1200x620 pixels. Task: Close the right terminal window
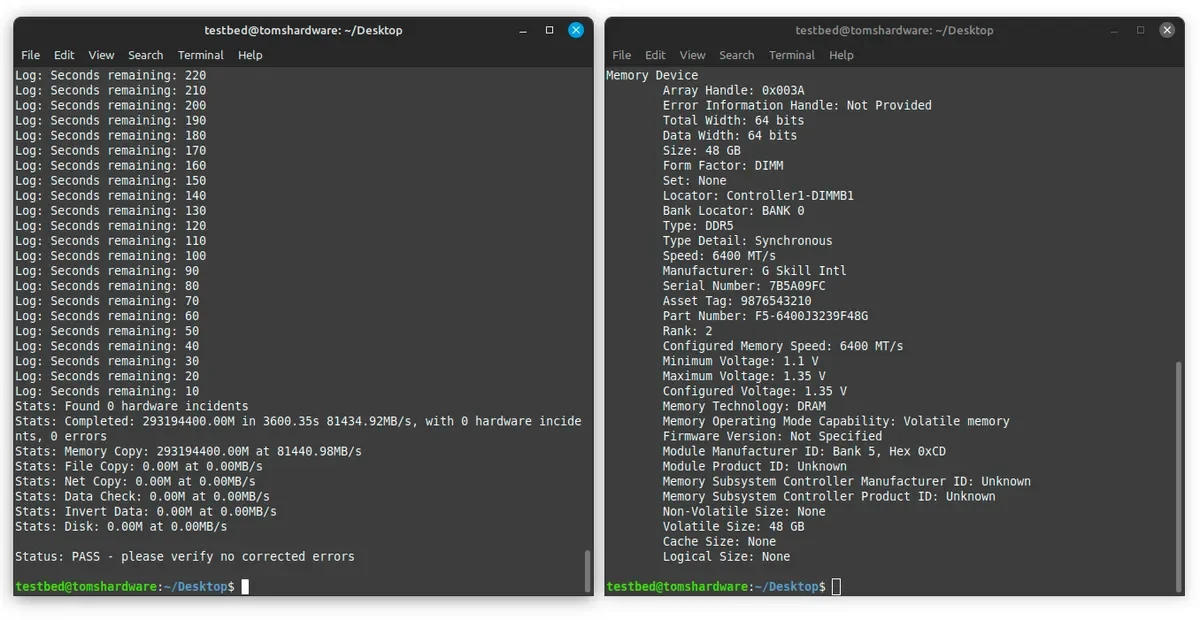pyautogui.click(x=1167, y=30)
